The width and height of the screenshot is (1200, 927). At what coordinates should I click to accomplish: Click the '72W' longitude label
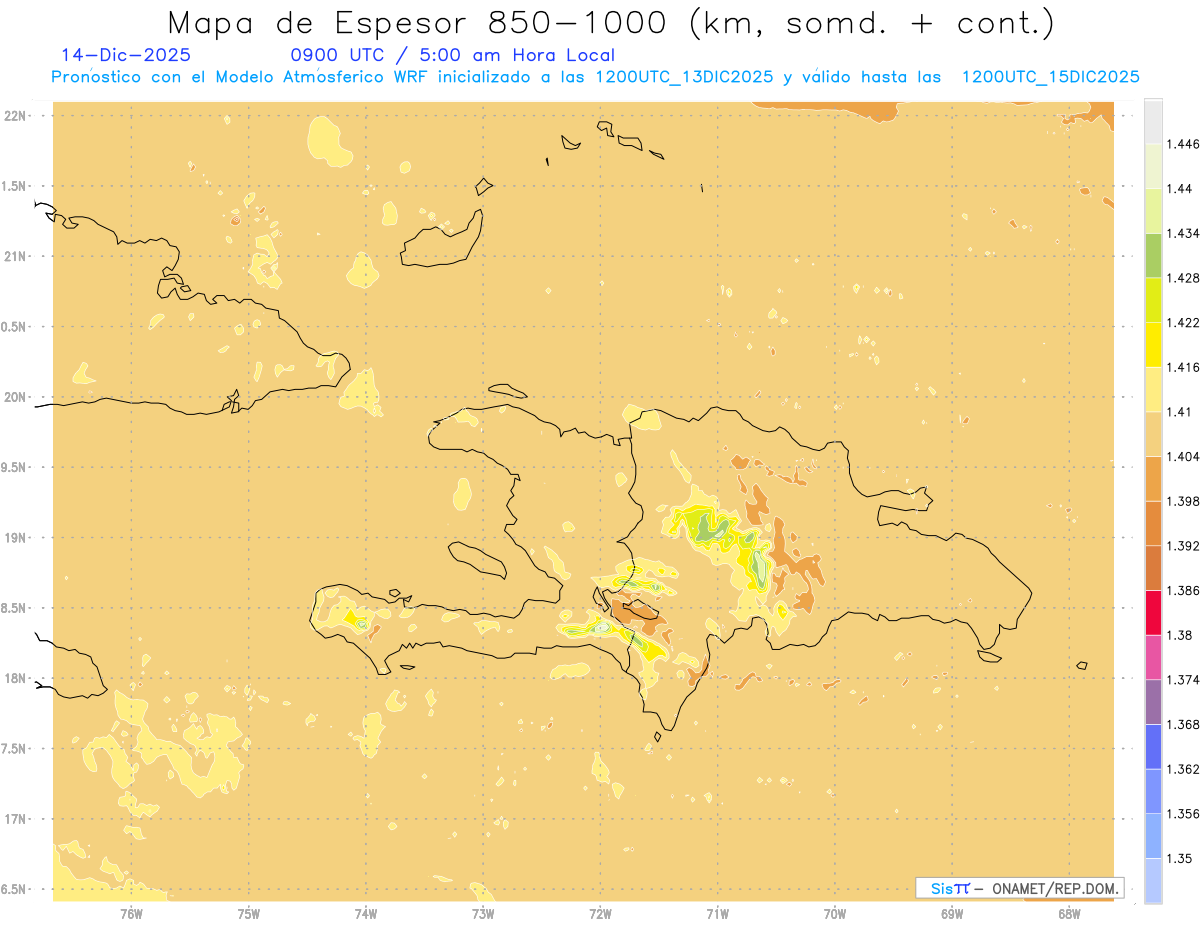(601, 914)
